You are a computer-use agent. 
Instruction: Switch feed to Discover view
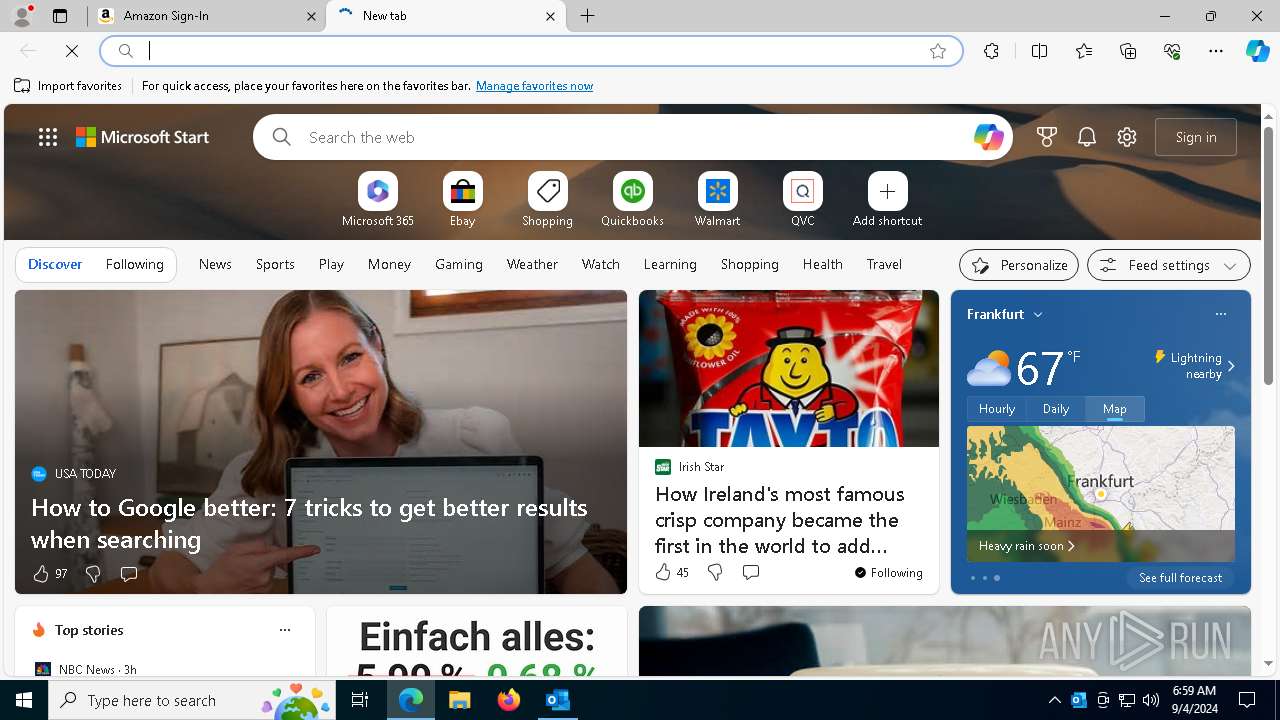[55, 264]
